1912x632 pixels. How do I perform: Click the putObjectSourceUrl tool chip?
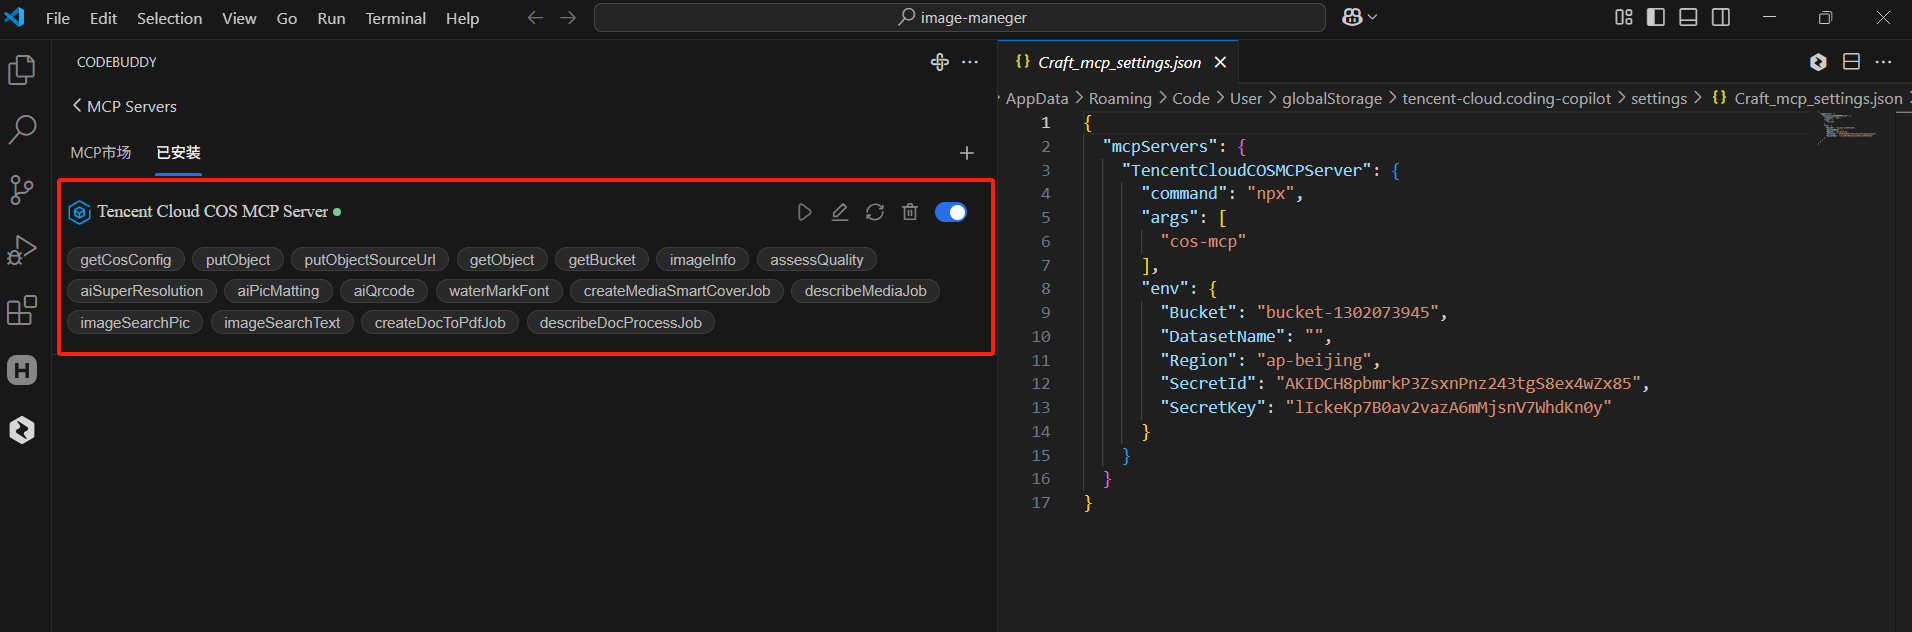pos(370,260)
